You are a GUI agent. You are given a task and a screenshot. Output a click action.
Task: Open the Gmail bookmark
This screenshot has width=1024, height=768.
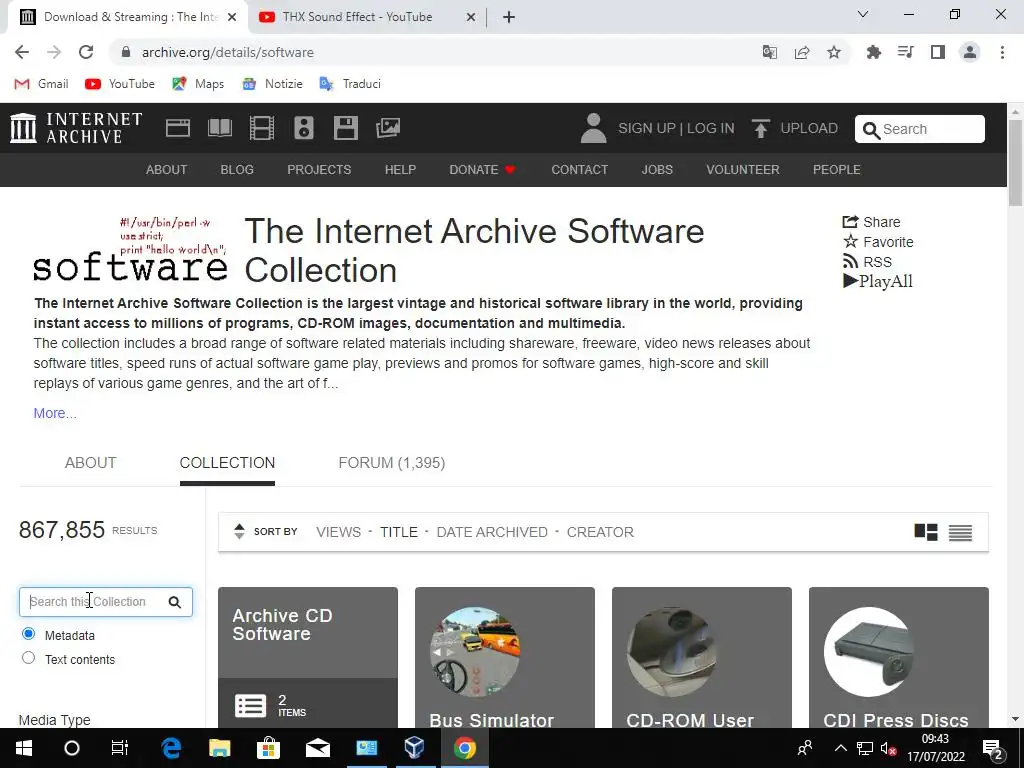pos(42,84)
